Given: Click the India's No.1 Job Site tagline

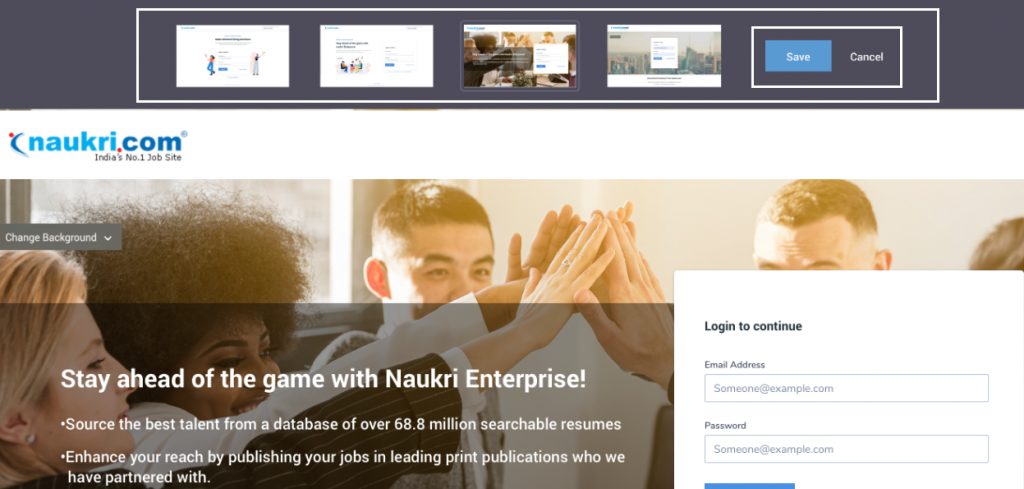Looking at the screenshot, I should point(138,157).
